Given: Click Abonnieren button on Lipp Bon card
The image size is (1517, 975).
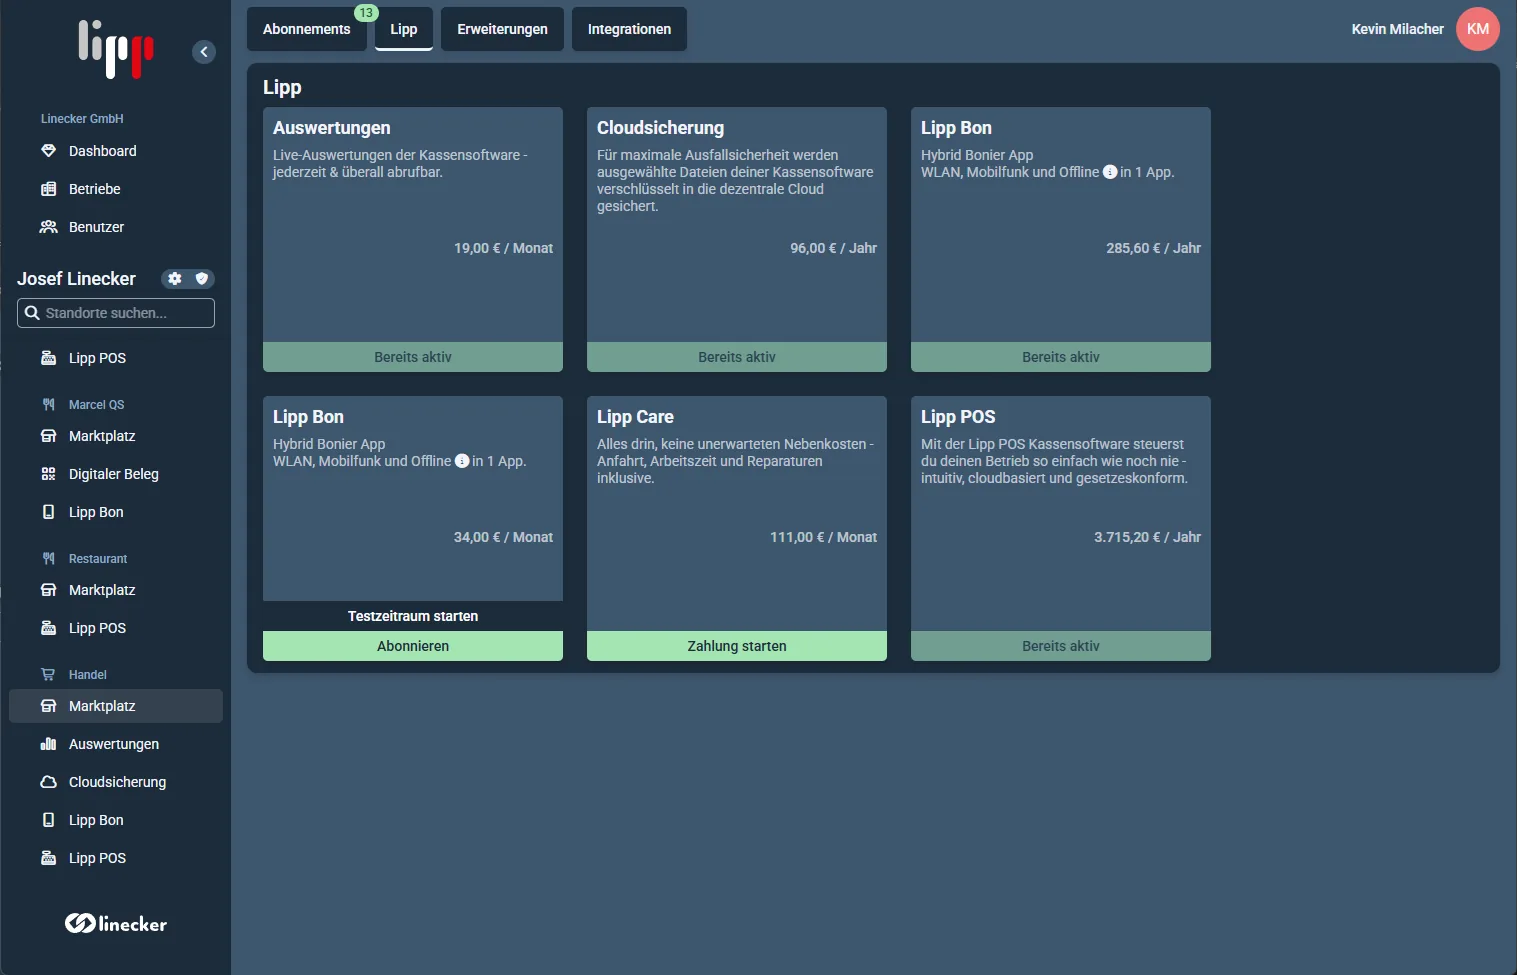Looking at the screenshot, I should point(413,646).
